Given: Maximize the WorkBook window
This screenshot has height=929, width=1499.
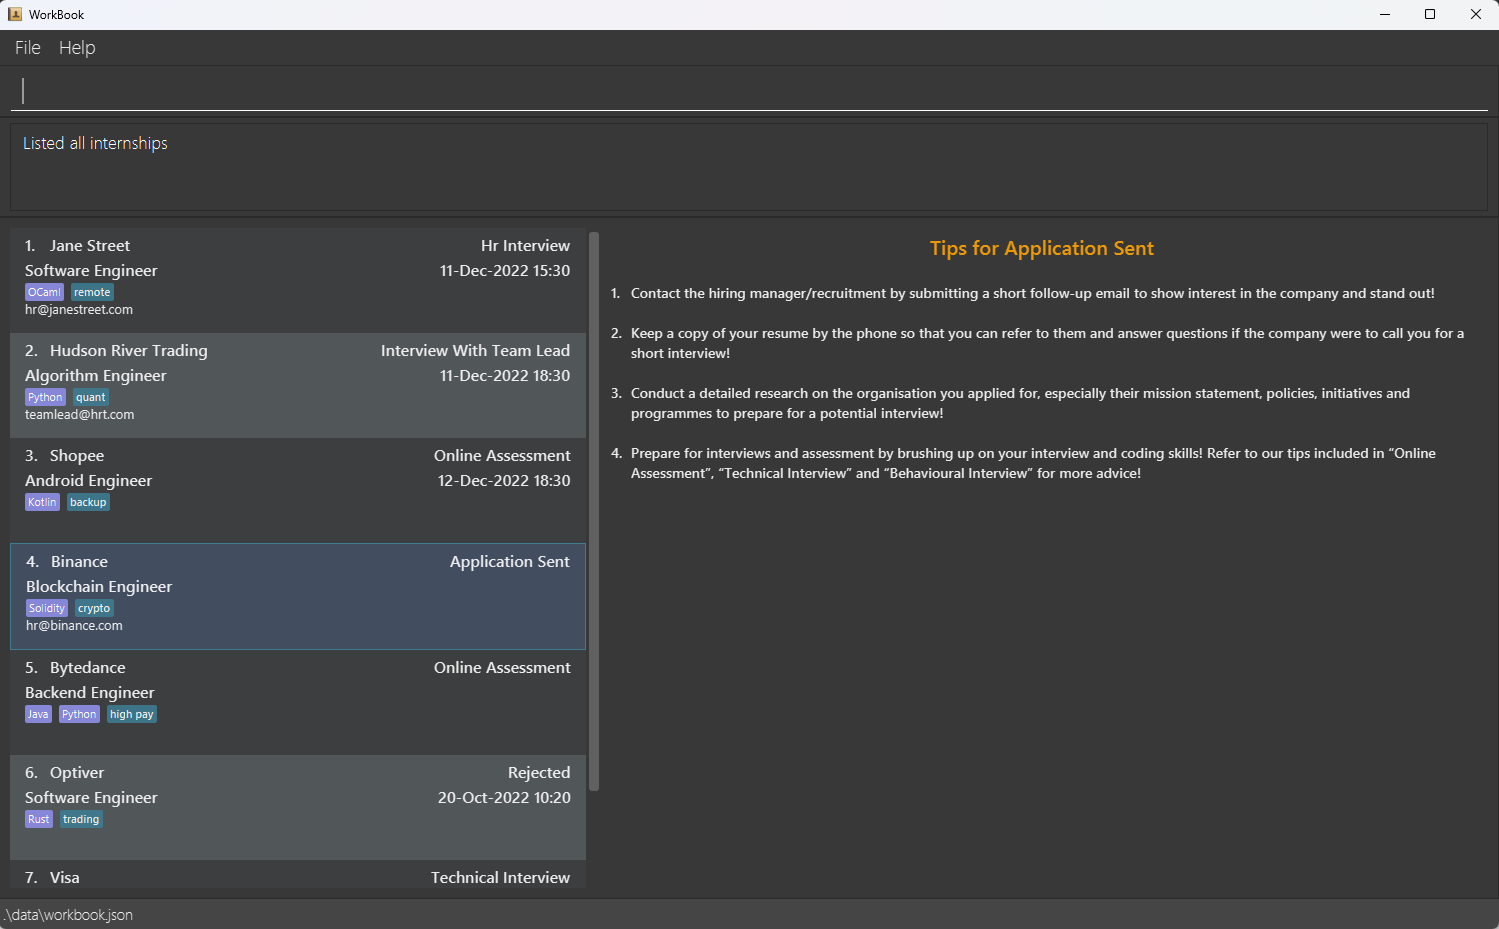Looking at the screenshot, I should coord(1430,14).
